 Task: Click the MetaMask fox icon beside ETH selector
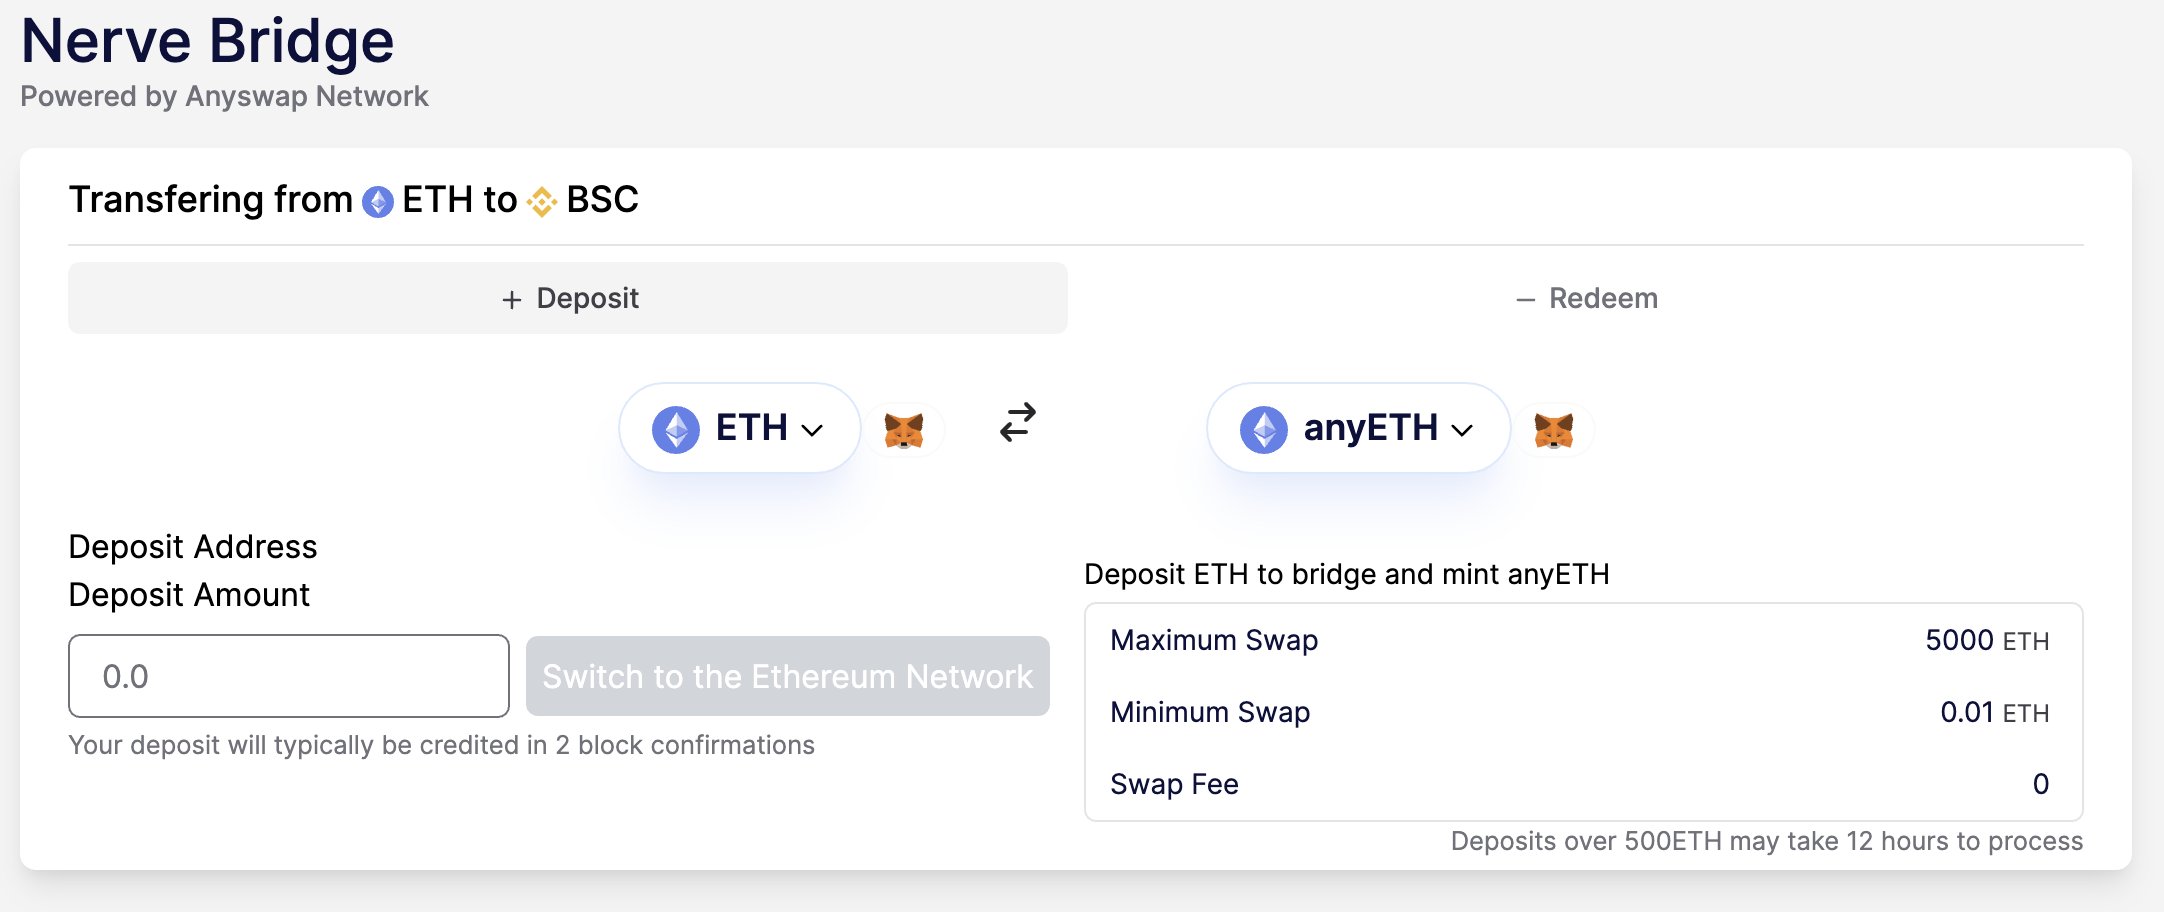(904, 430)
